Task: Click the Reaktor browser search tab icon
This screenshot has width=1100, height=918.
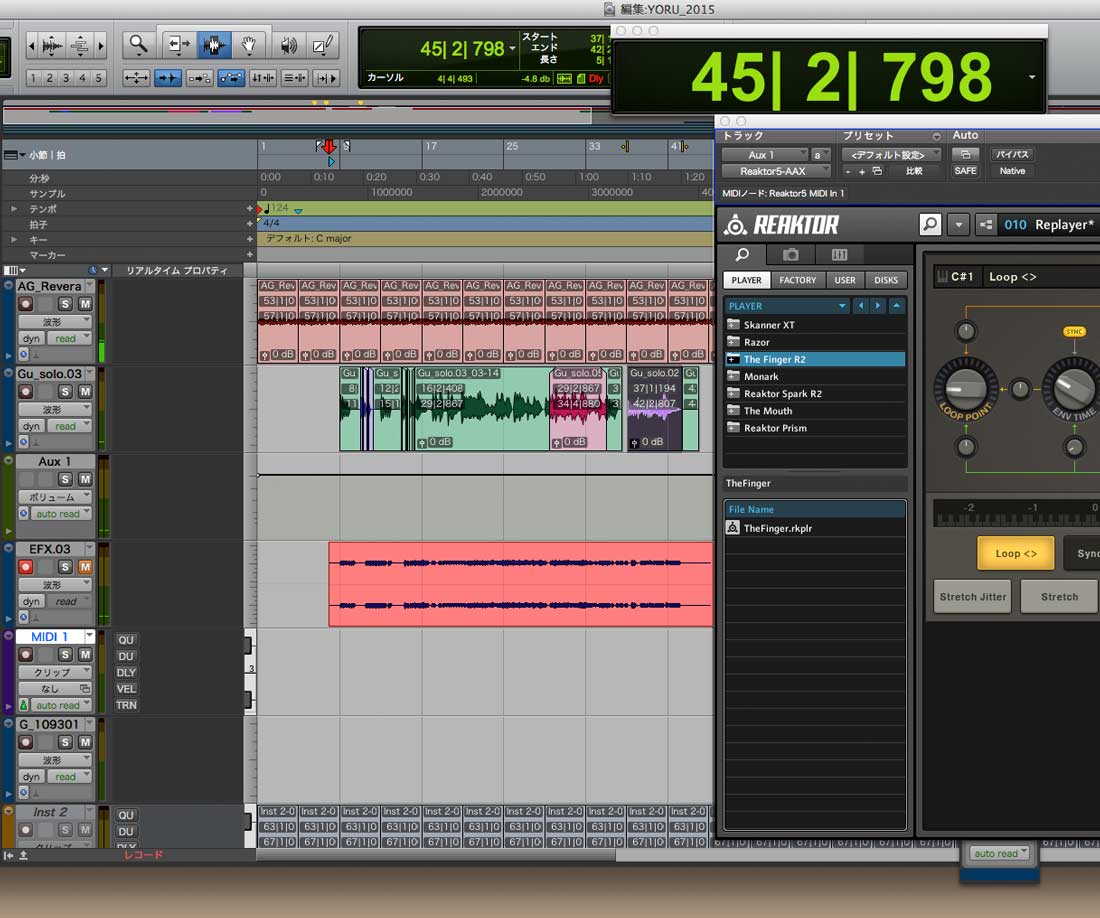Action: pyautogui.click(x=742, y=255)
